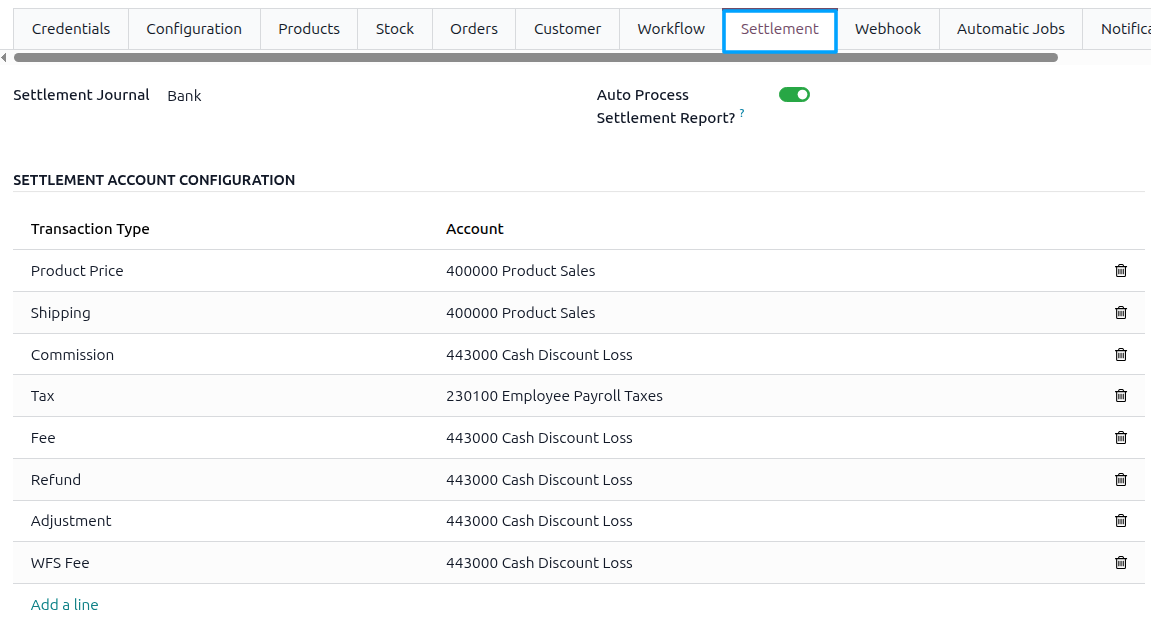The width and height of the screenshot is (1151, 618).
Task: Click the horizontal tab scrollbar
Action: click(536, 57)
